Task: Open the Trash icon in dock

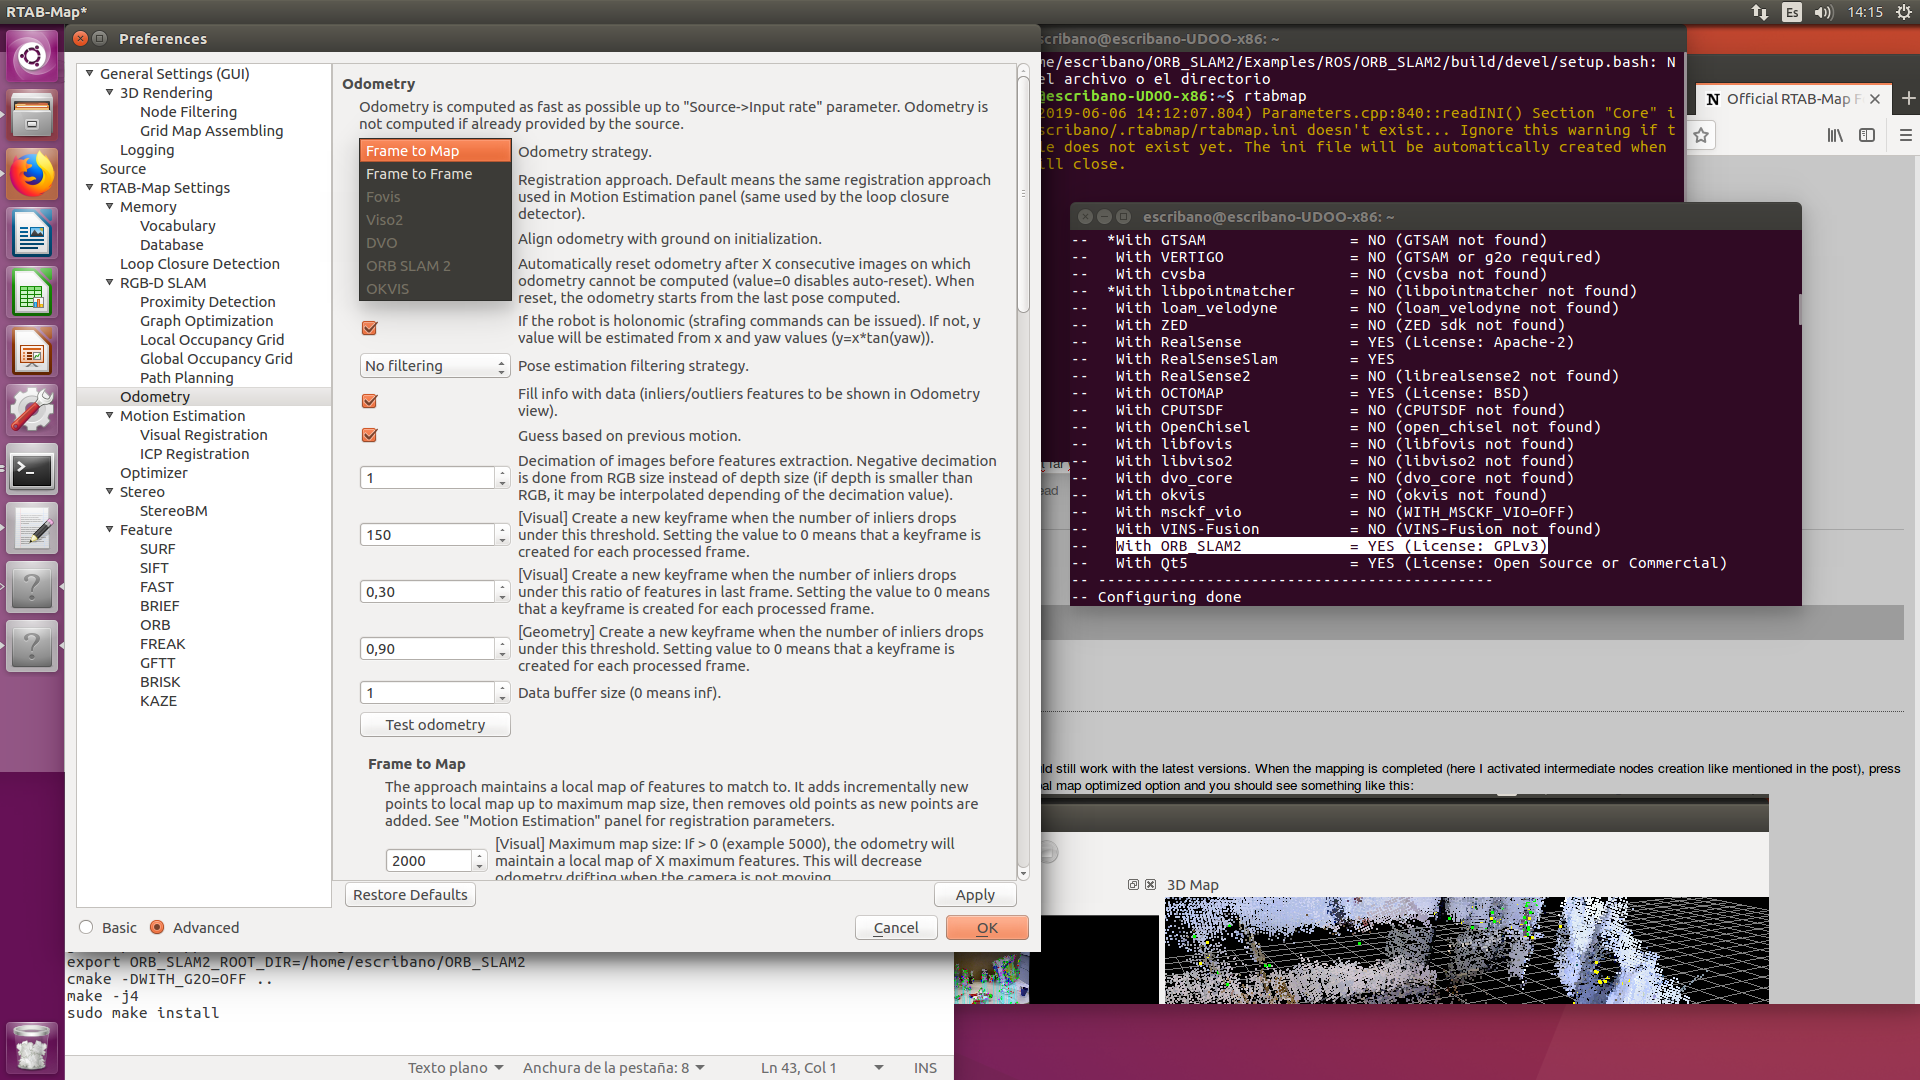Action: 32,1047
